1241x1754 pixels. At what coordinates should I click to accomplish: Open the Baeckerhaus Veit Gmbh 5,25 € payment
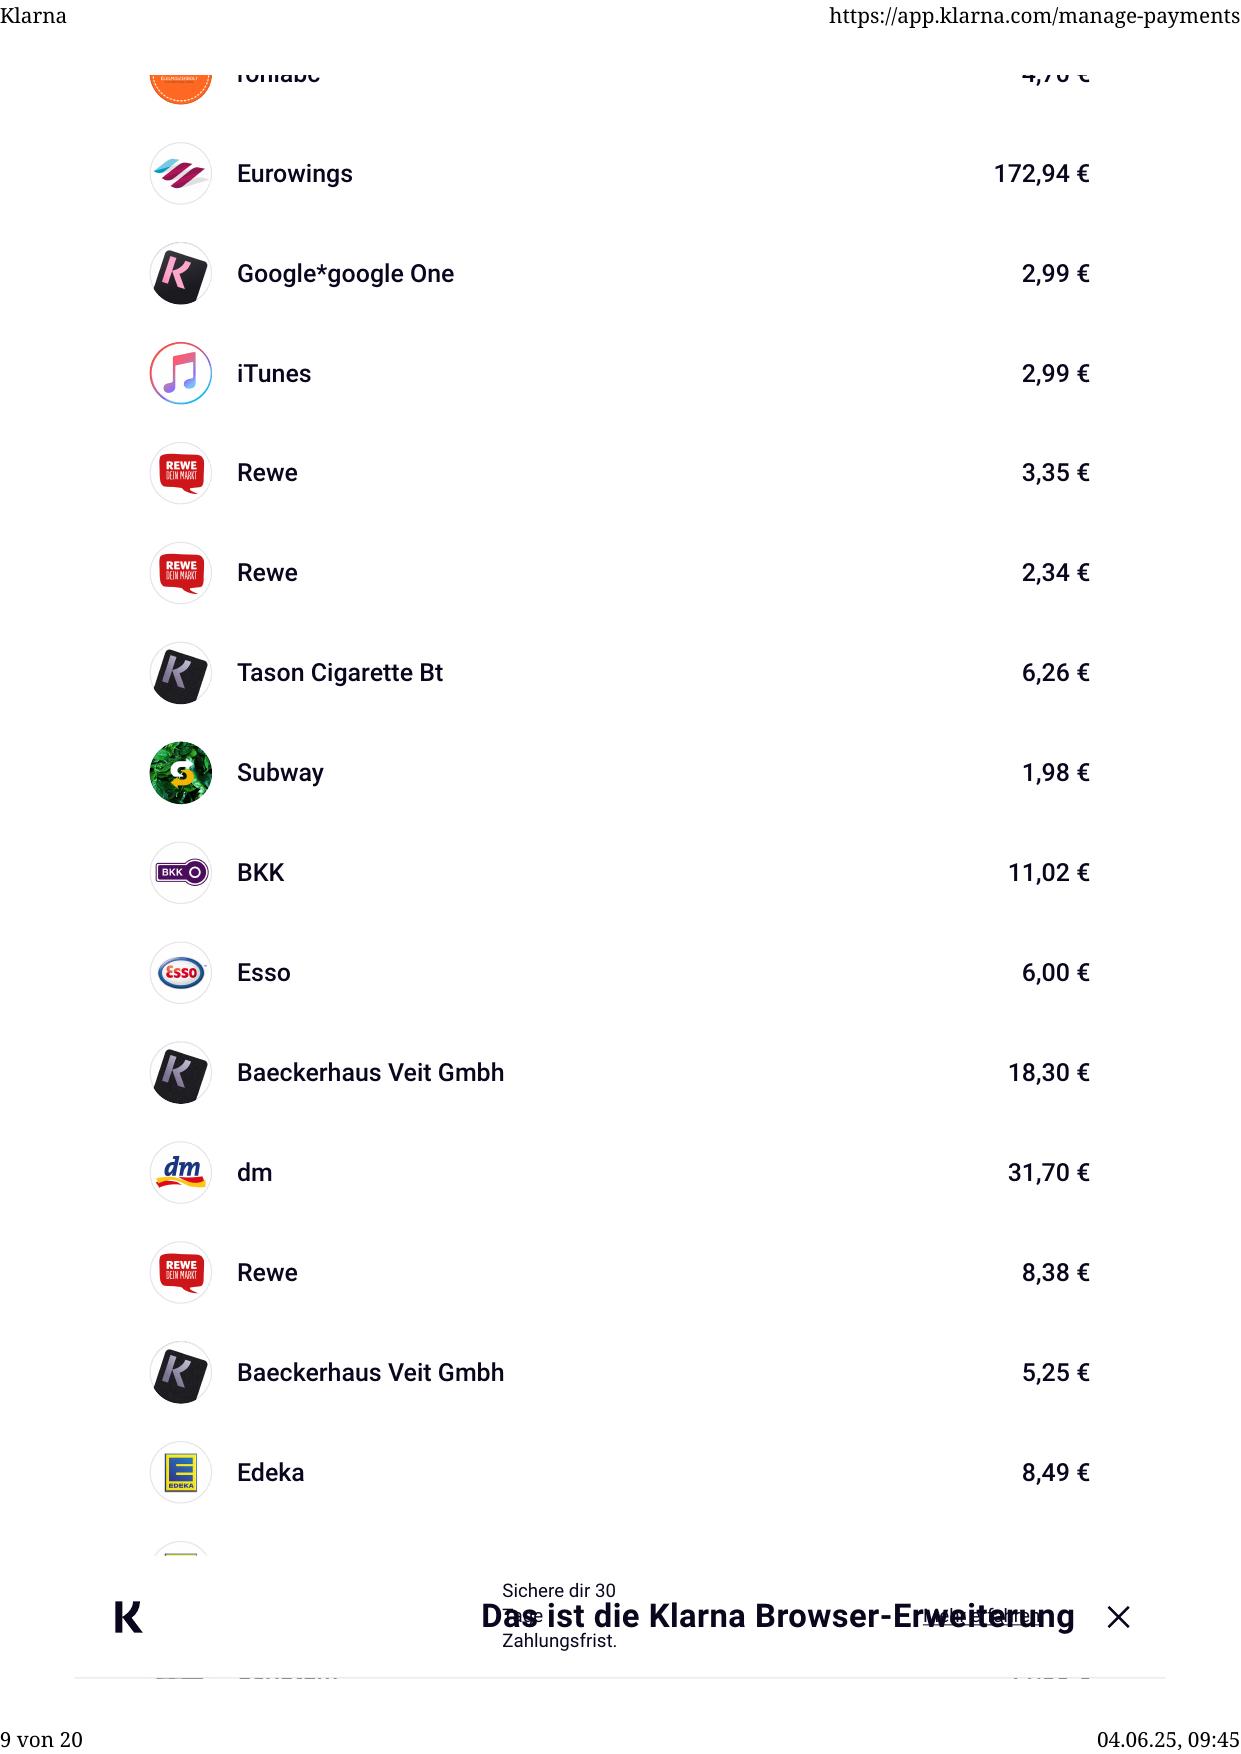tap(371, 1373)
